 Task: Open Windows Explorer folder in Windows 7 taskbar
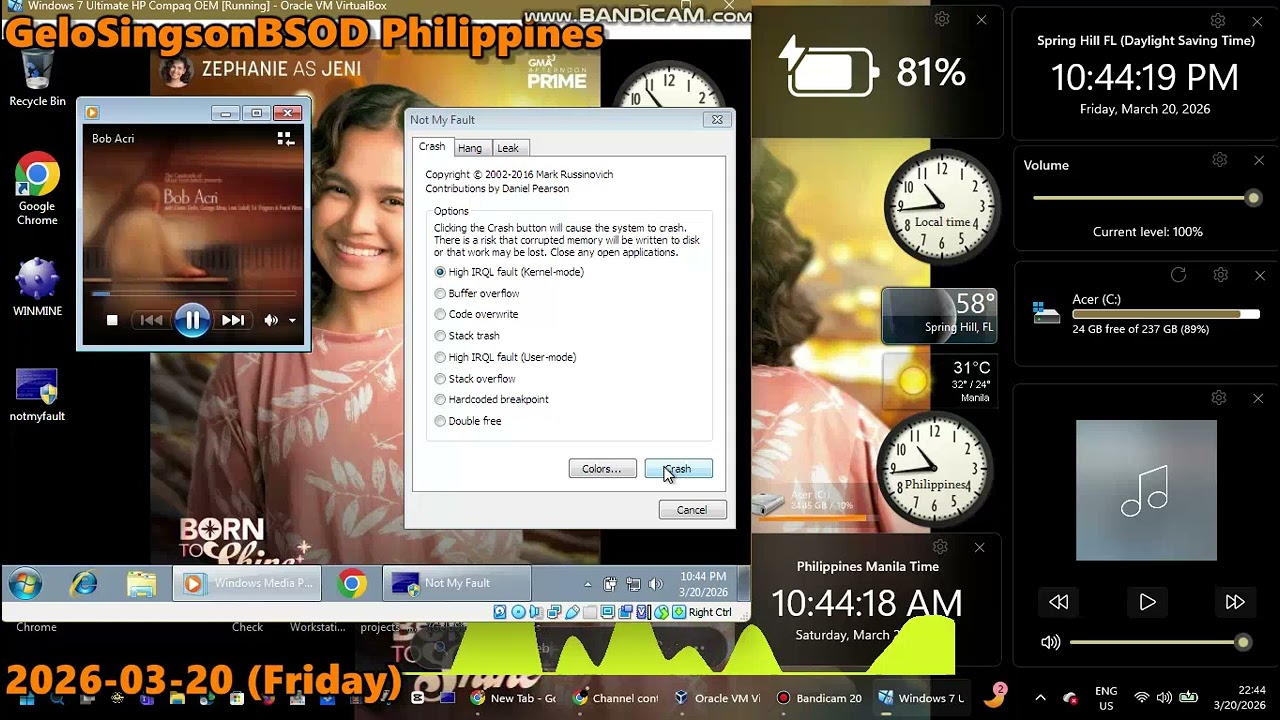click(x=142, y=583)
